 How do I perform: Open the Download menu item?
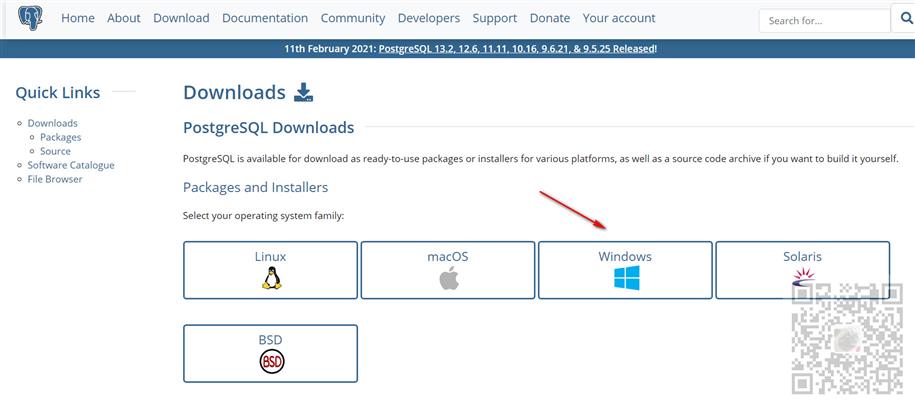click(x=181, y=18)
